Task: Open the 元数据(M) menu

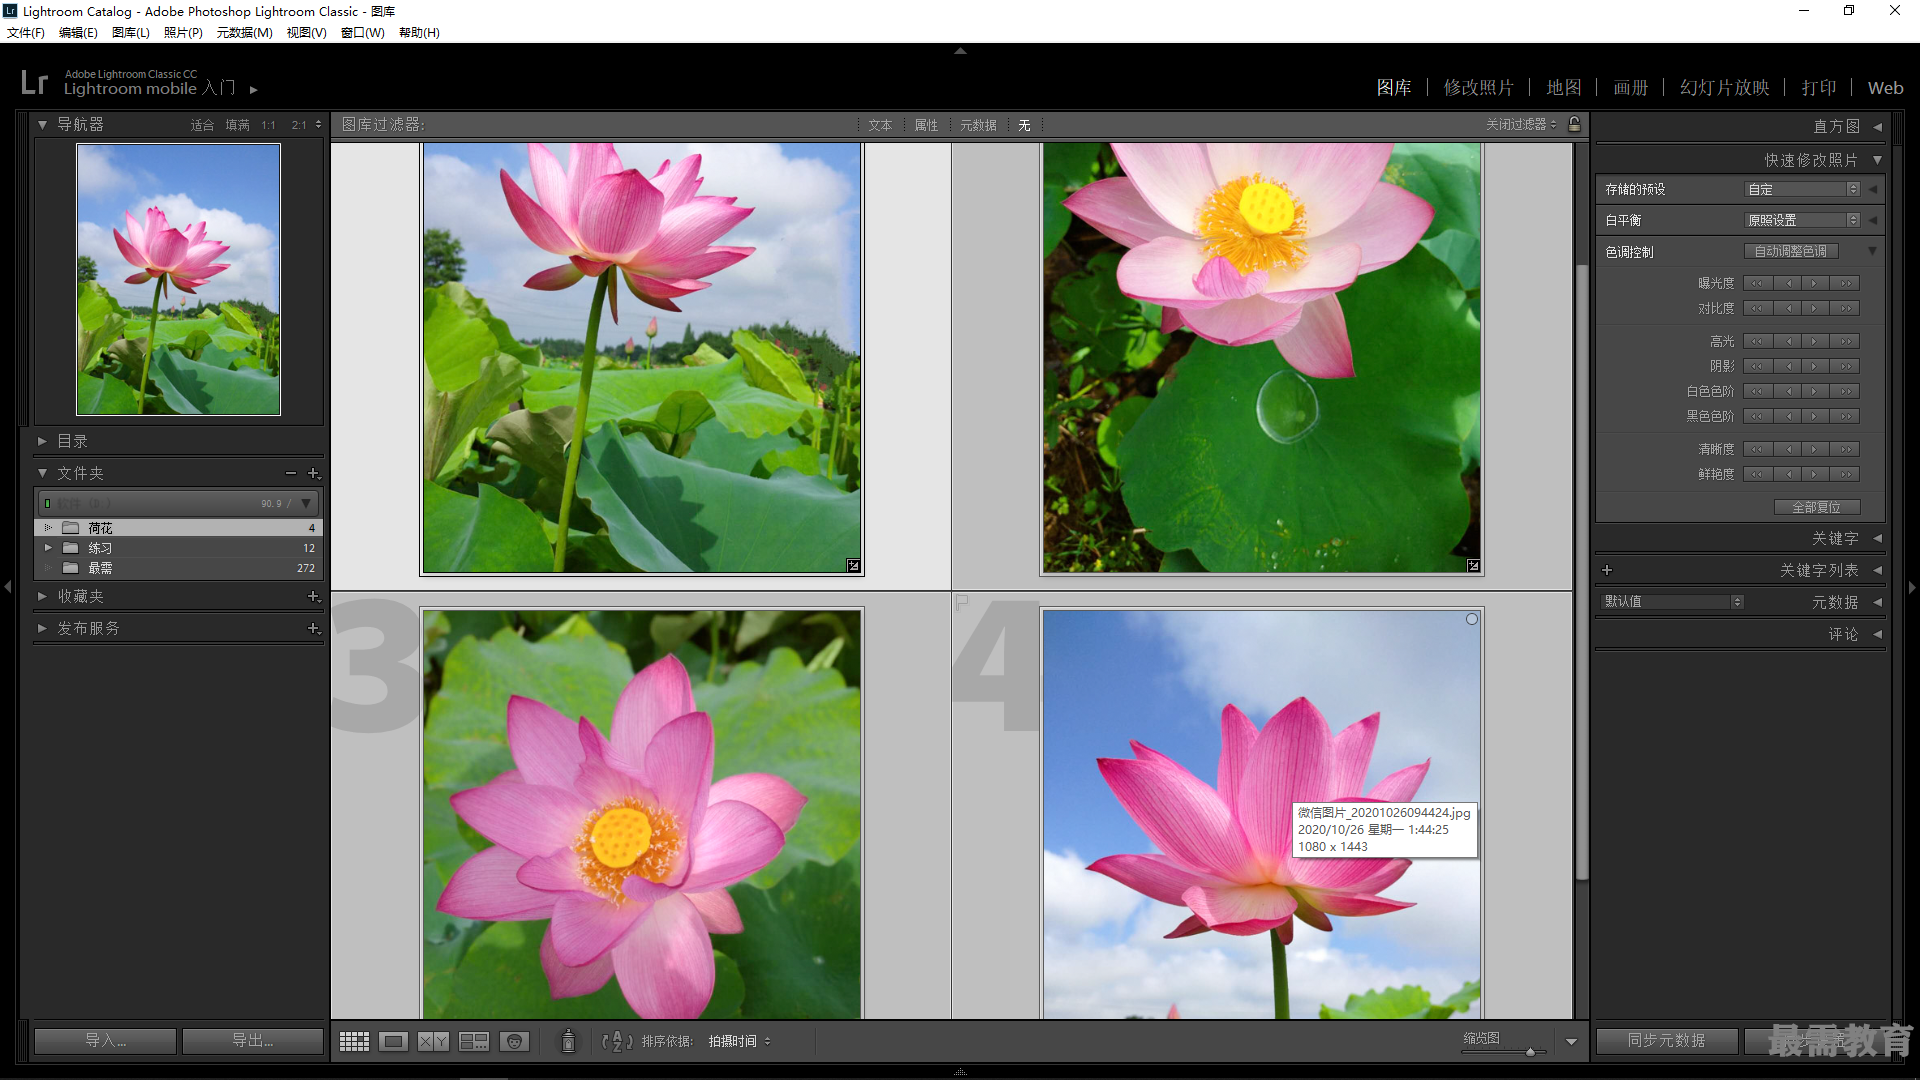Action: pyautogui.click(x=244, y=32)
